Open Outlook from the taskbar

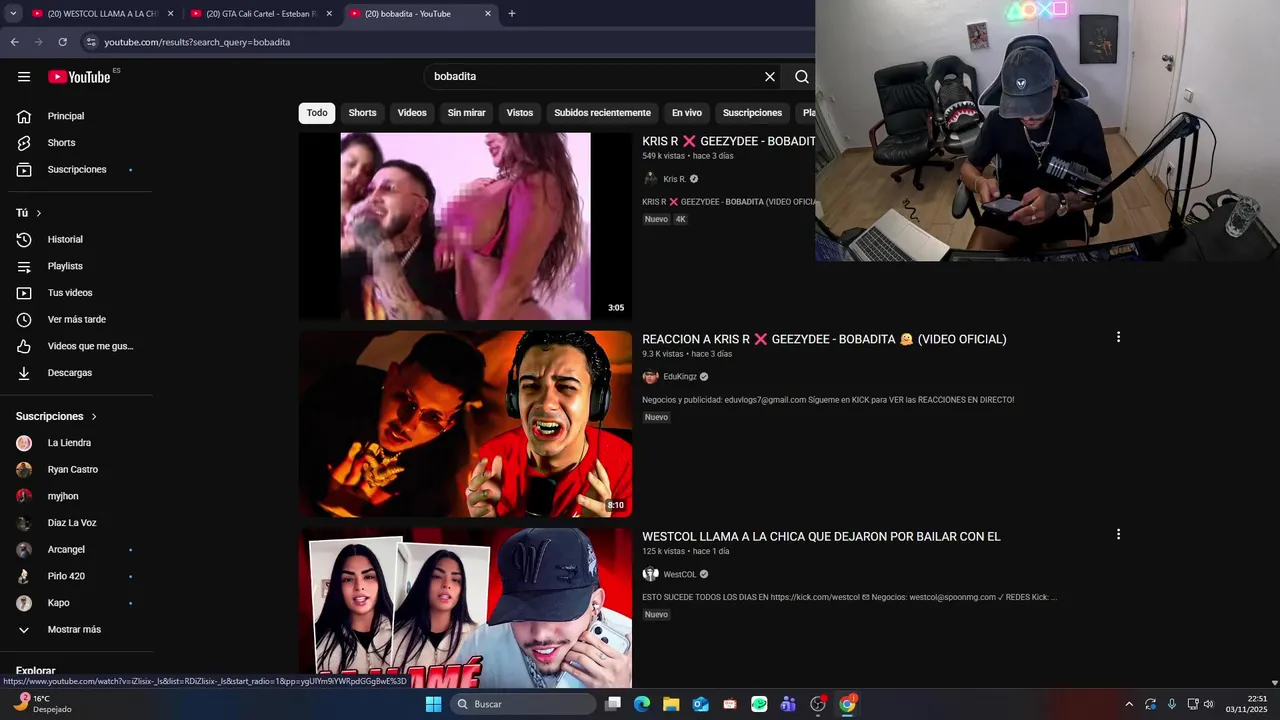(x=701, y=704)
